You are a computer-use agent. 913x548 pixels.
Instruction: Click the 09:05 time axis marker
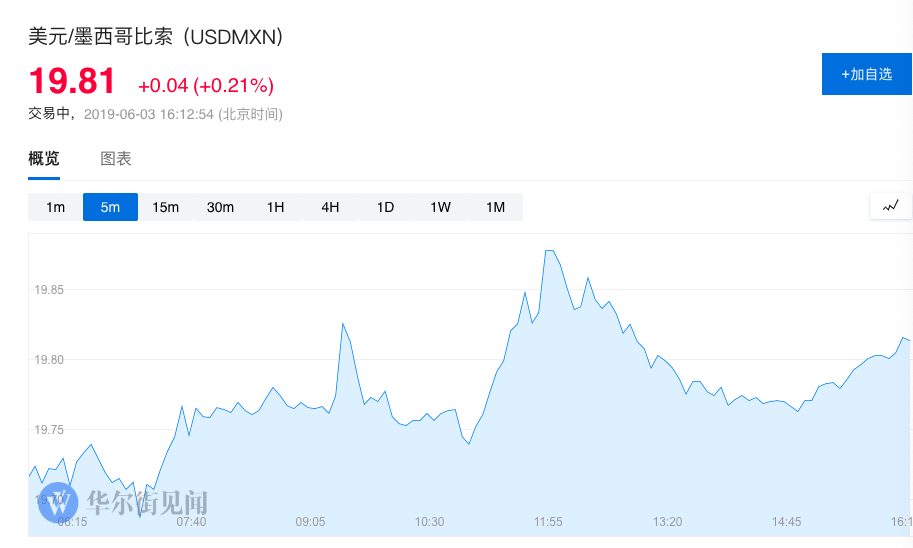[x=310, y=522]
